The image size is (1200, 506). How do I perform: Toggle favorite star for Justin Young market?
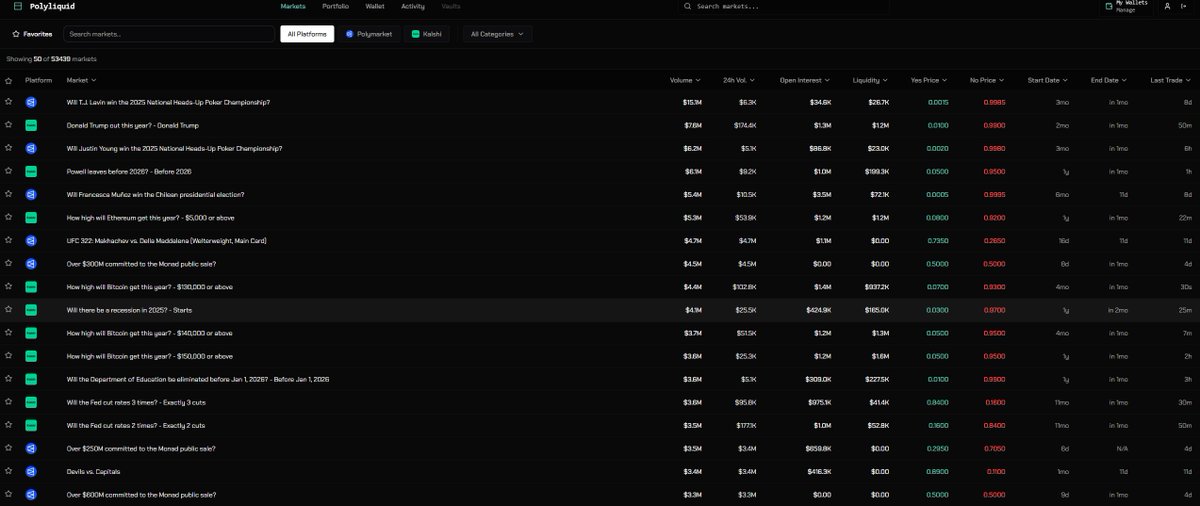[9, 148]
